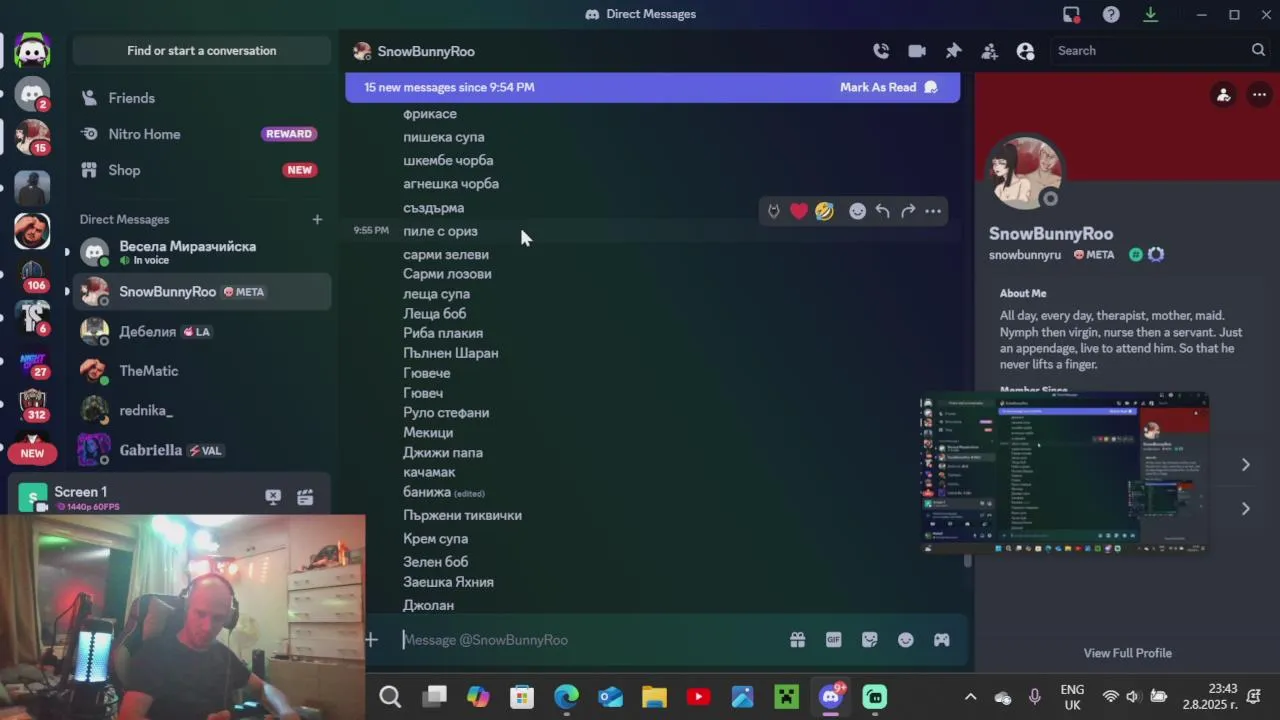The image size is (1280, 720).
Task: Start a video call
Action: click(917, 51)
